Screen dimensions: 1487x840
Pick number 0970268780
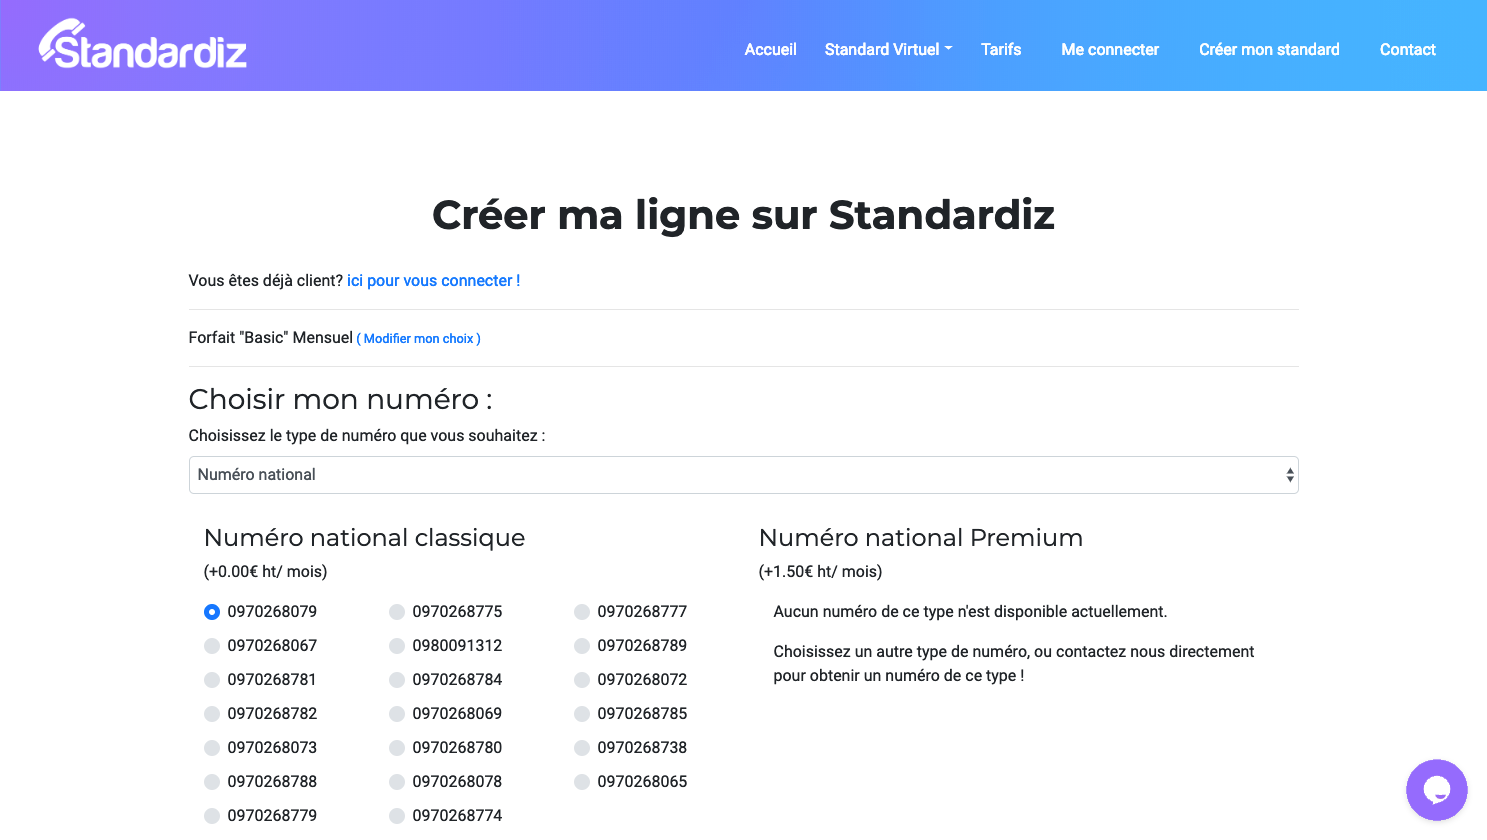(x=397, y=748)
